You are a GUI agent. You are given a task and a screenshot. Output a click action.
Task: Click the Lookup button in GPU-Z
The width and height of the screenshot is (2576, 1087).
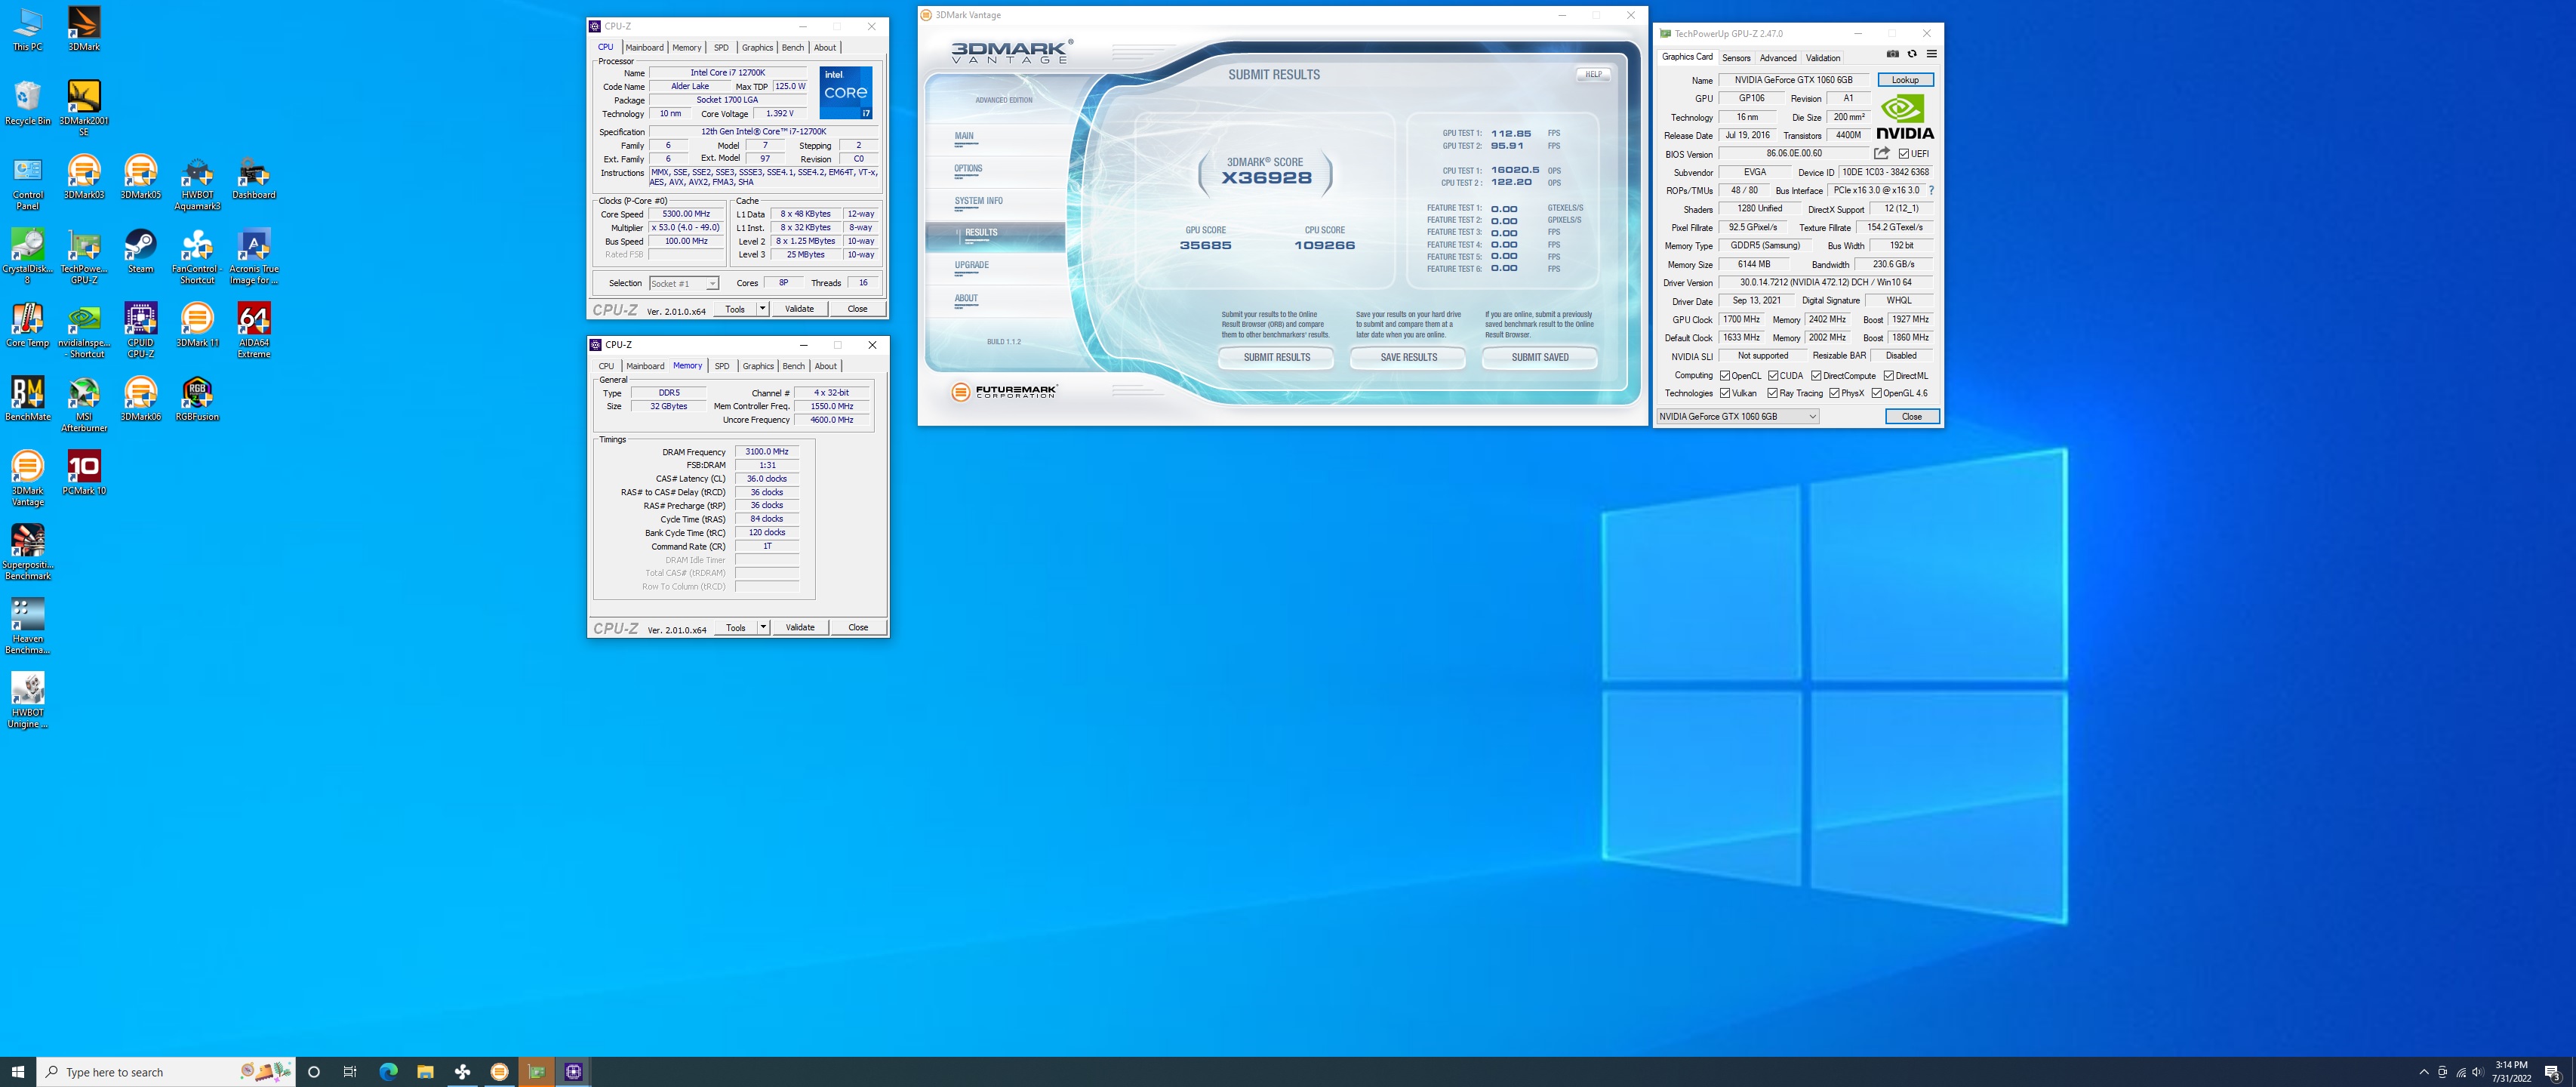coord(1905,80)
